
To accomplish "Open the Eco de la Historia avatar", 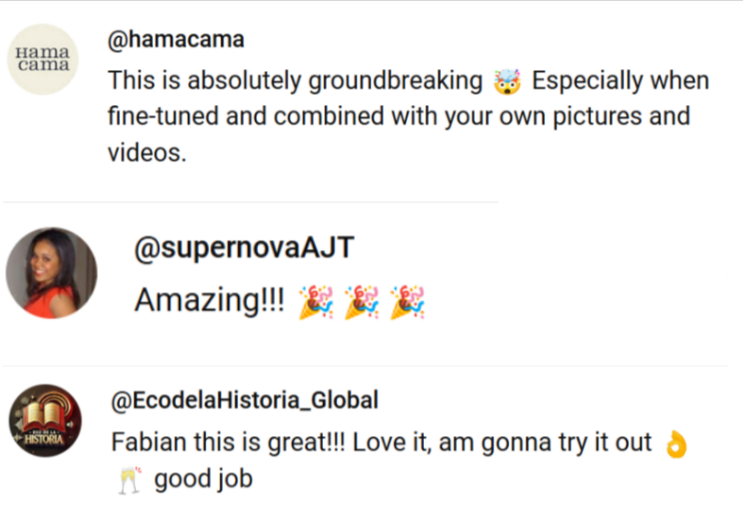I will [45, 421].
